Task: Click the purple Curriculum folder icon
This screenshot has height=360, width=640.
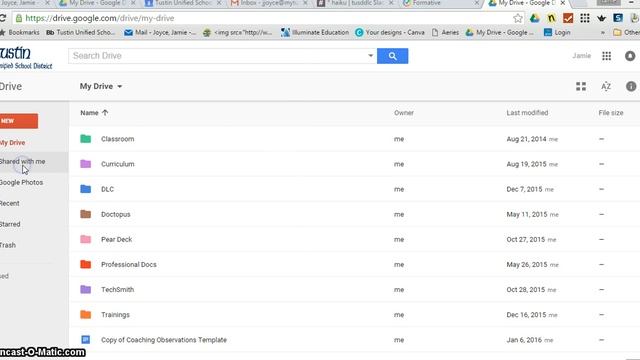Action: (86, 164)
